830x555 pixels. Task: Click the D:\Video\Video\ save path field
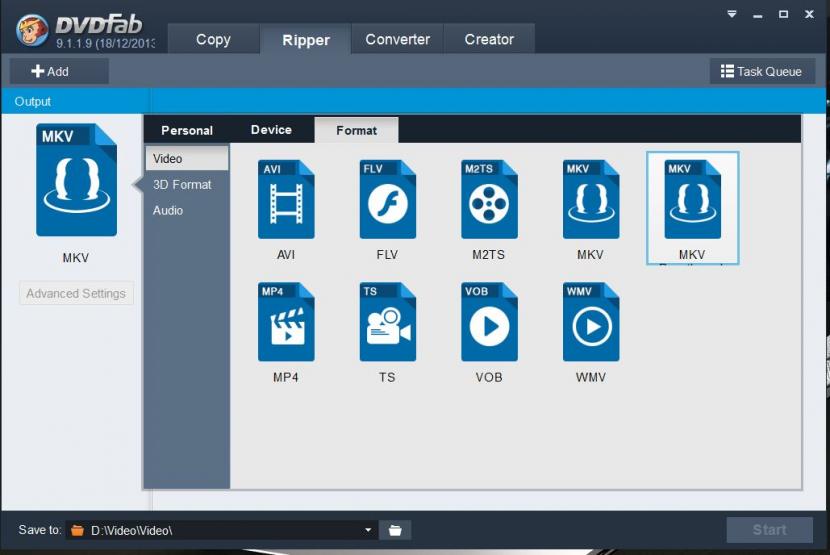tap(222, 530)
